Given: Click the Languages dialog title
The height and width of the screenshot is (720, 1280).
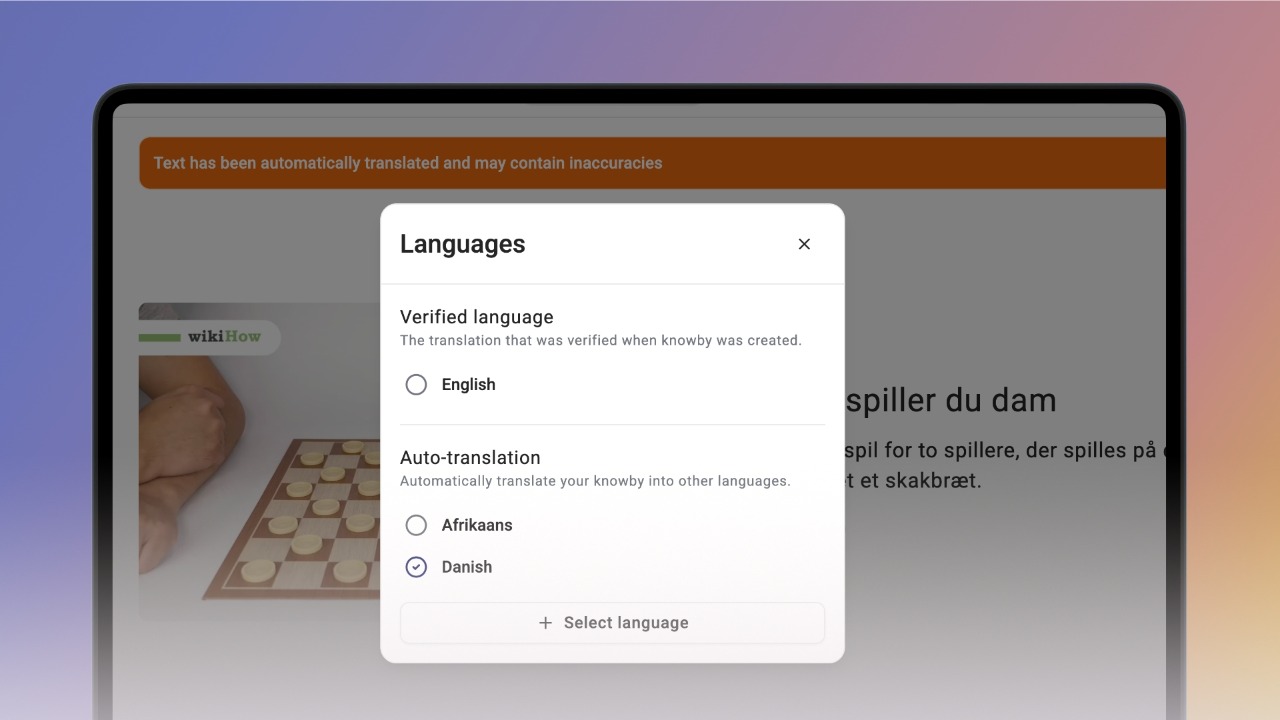Looking at the screenshot, I should pos(462,244).
